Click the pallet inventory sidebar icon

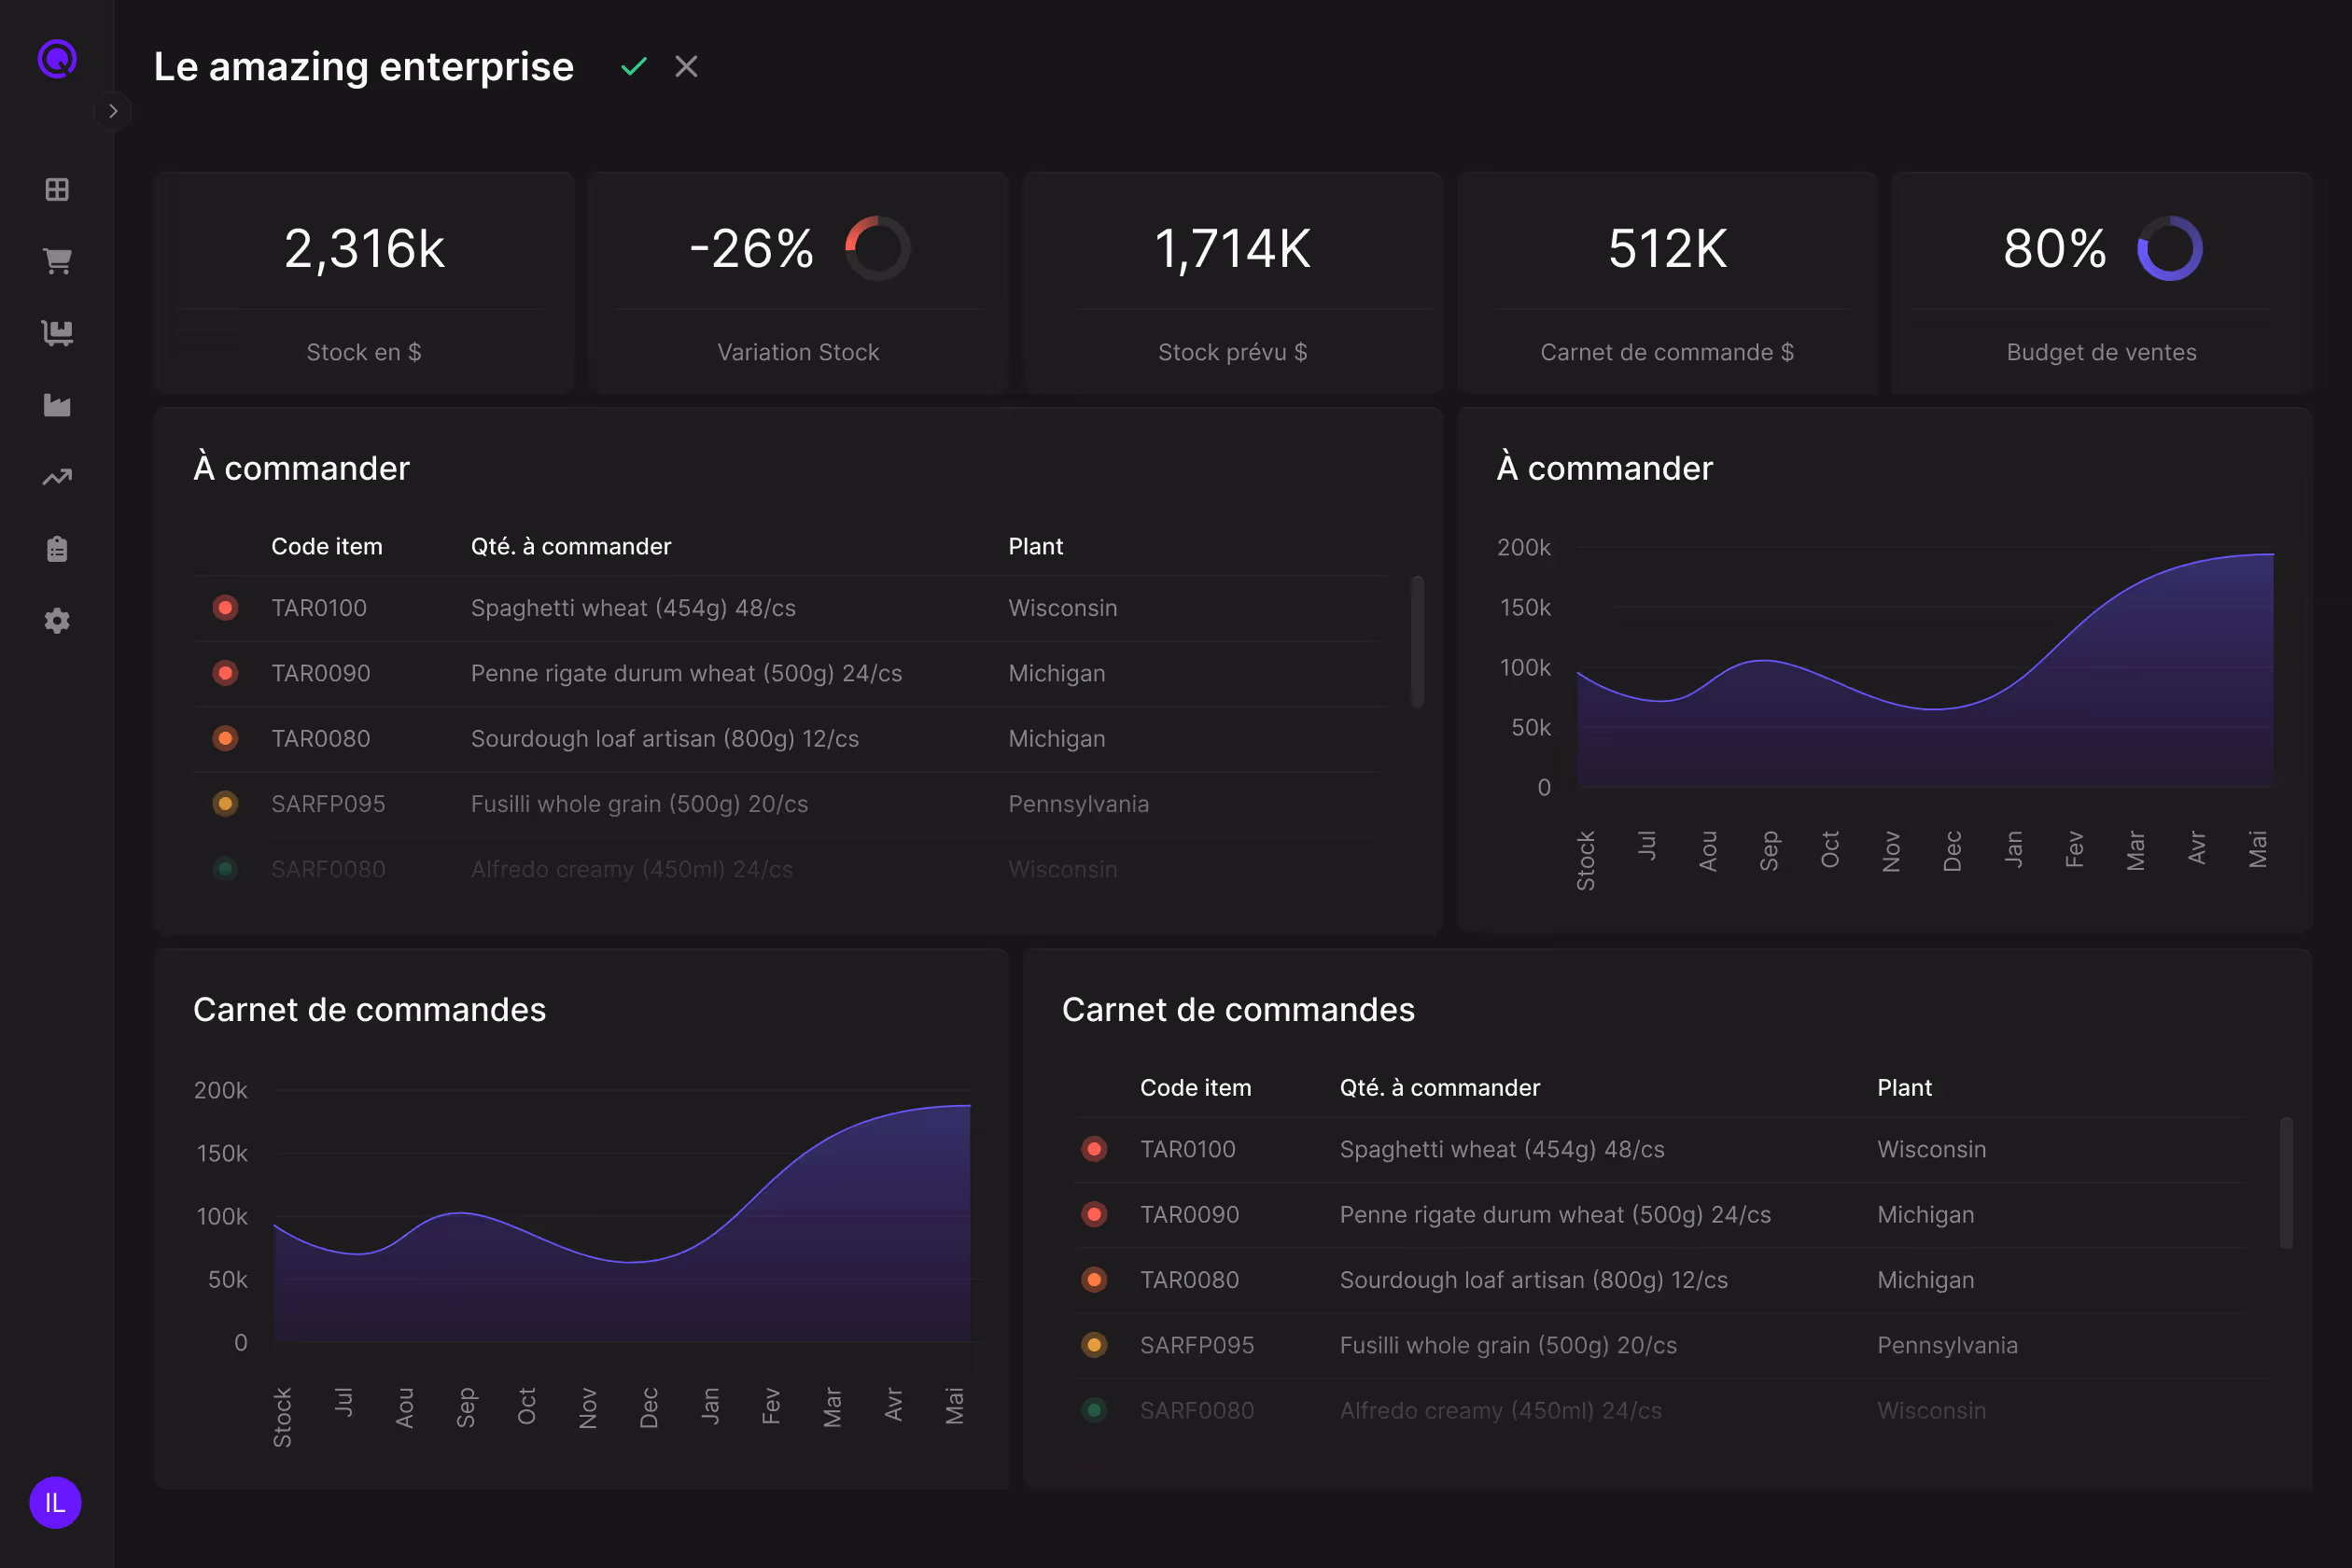[x=57, y=333]
